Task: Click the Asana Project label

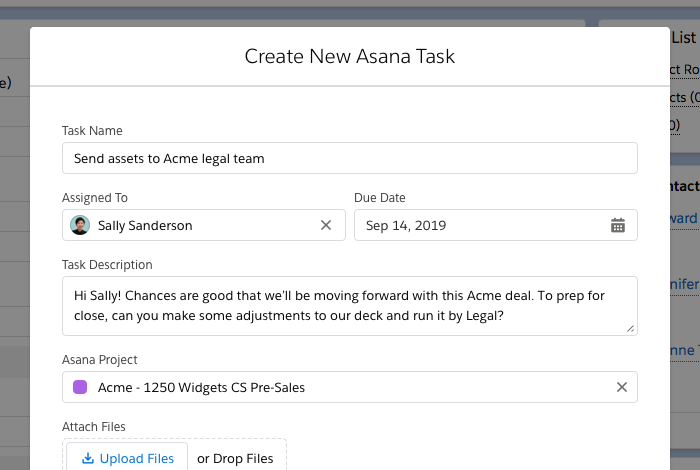Action: point(100,360)
